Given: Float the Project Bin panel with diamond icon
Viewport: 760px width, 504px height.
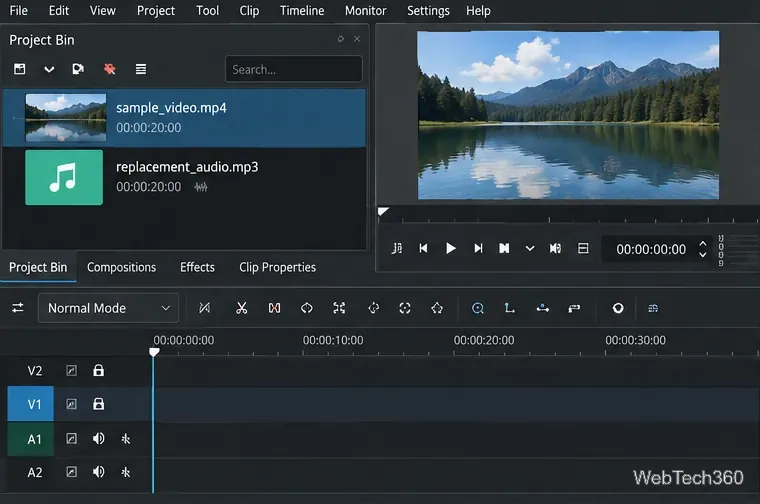Looking at the screenshot, I should point(341,39).
